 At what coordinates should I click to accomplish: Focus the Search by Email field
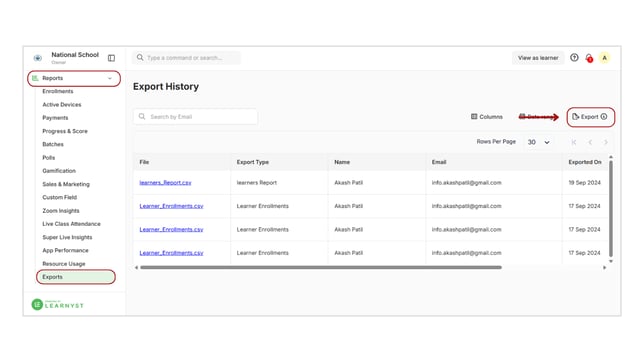click(196, 117)
